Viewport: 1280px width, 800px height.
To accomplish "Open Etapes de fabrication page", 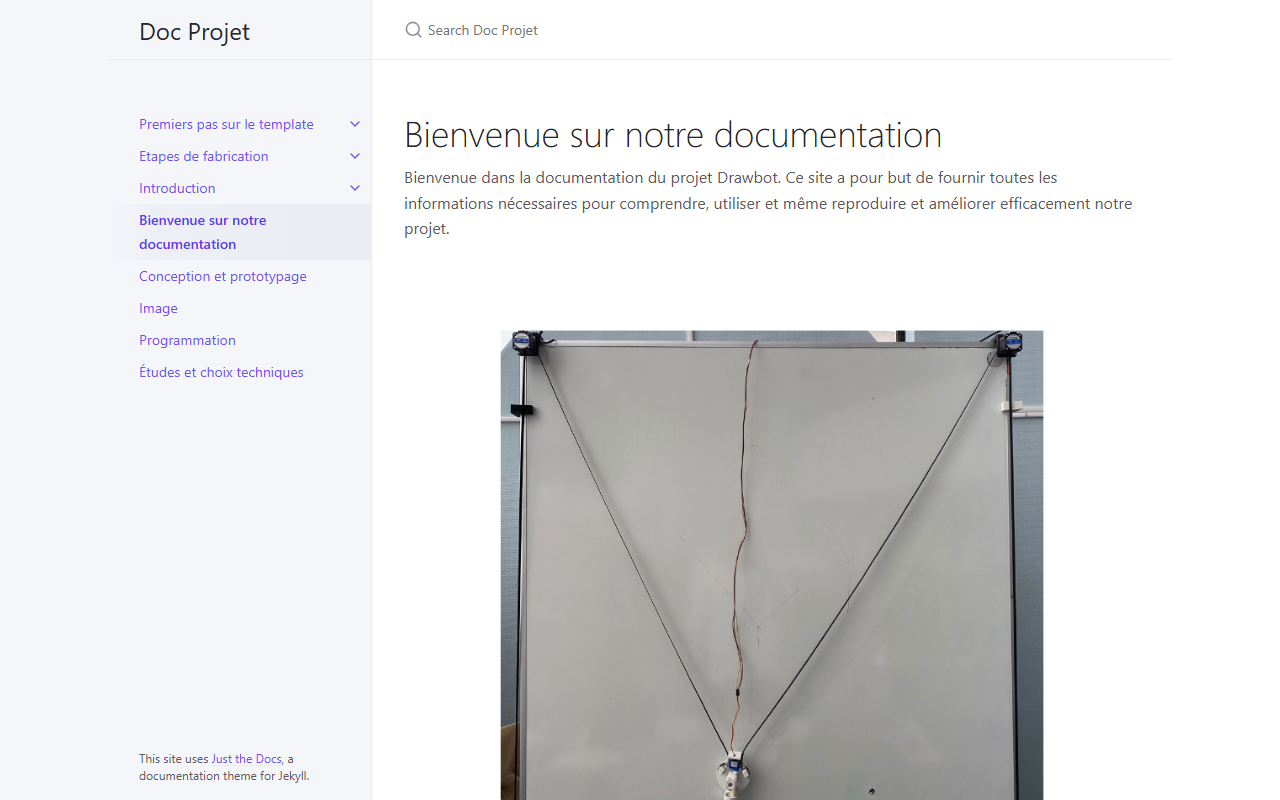I will click(204, 156).
